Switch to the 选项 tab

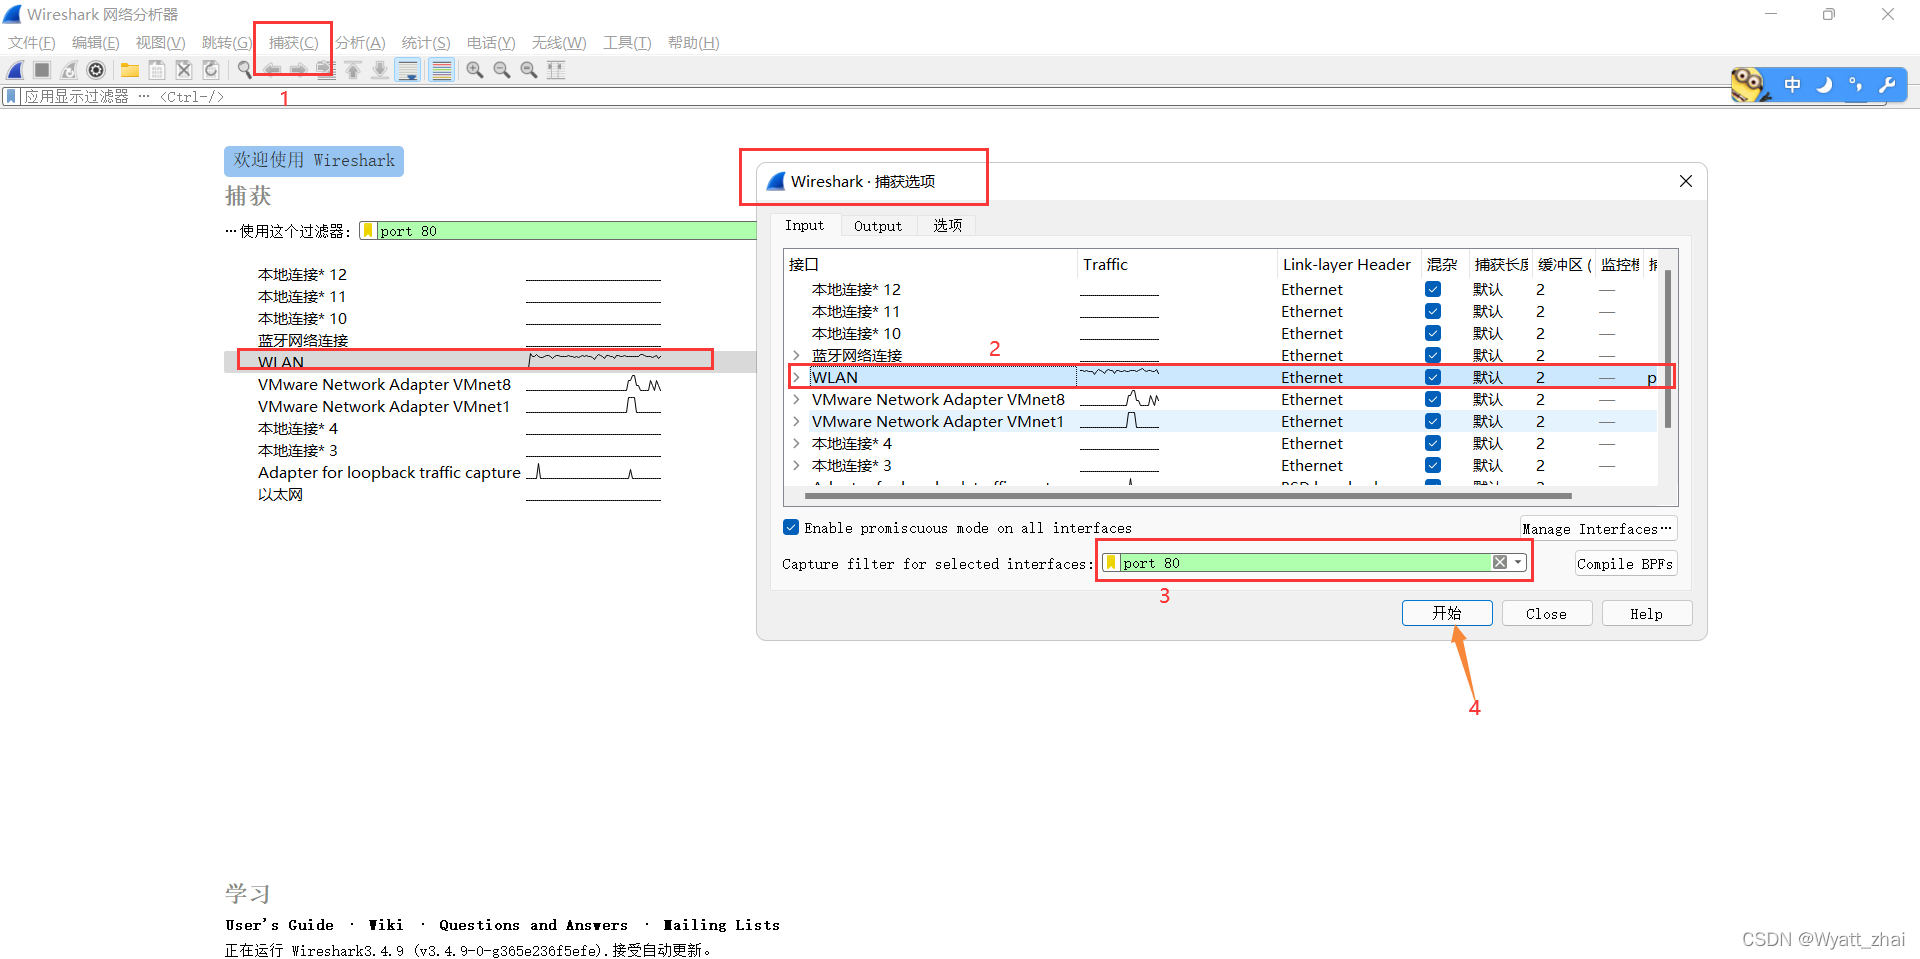948,226
